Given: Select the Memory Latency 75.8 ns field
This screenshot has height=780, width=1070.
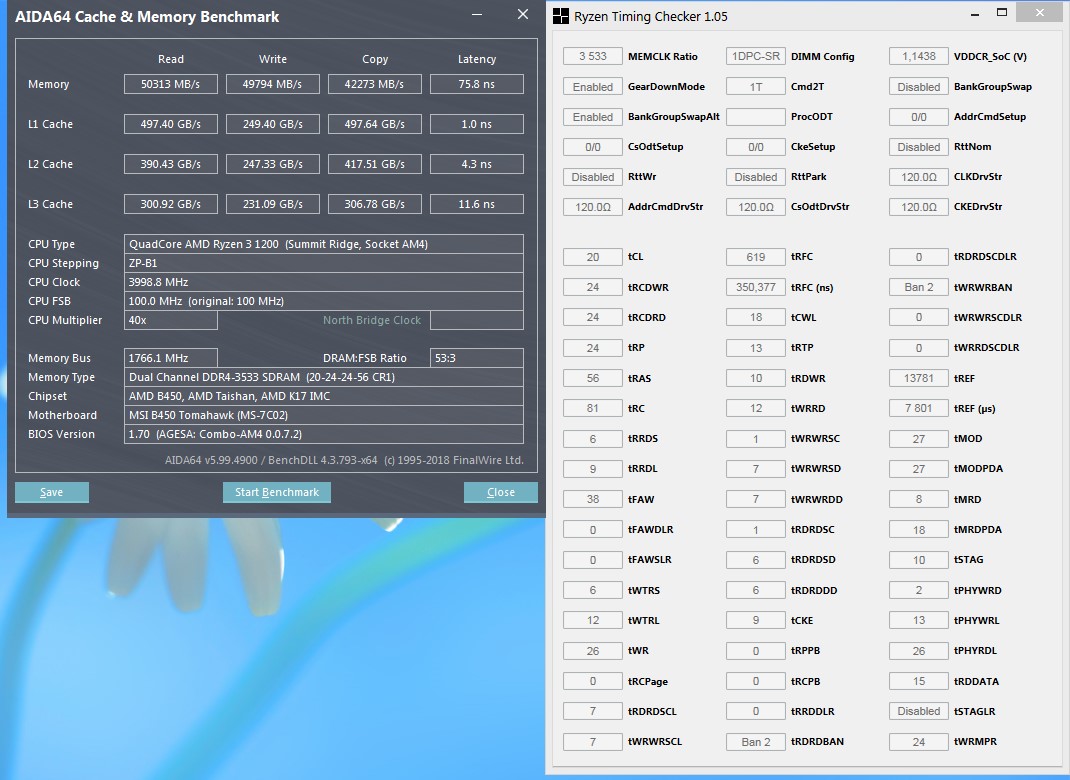Looking at the screenshot, I should (477, 84).
